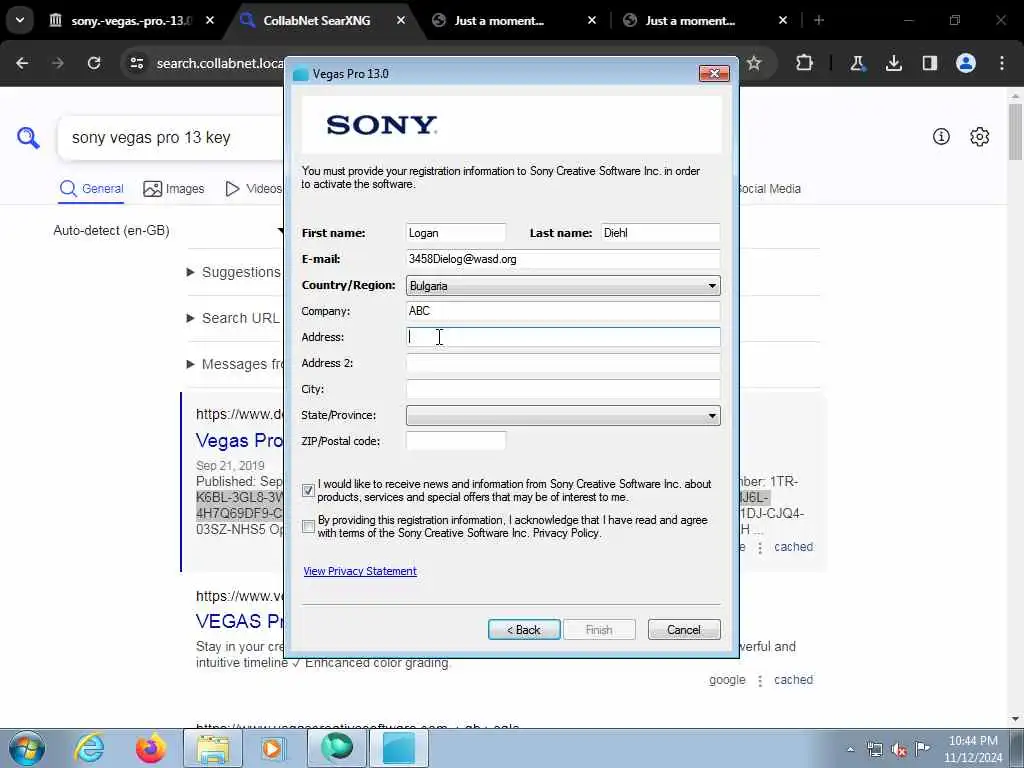Click the Cancel button in installer dialog
This screenshot has width=1024, height=768.
[684, 630]
